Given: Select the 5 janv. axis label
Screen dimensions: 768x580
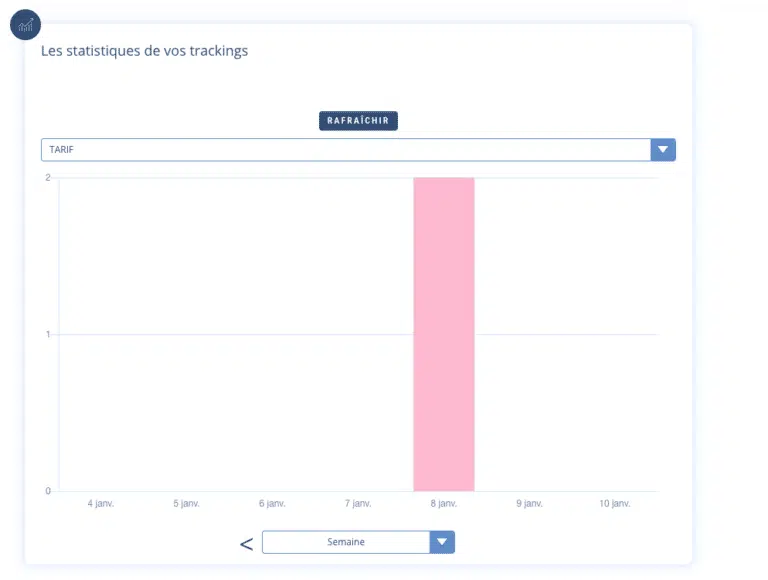Looking at the screenshot, I should 186,504.
